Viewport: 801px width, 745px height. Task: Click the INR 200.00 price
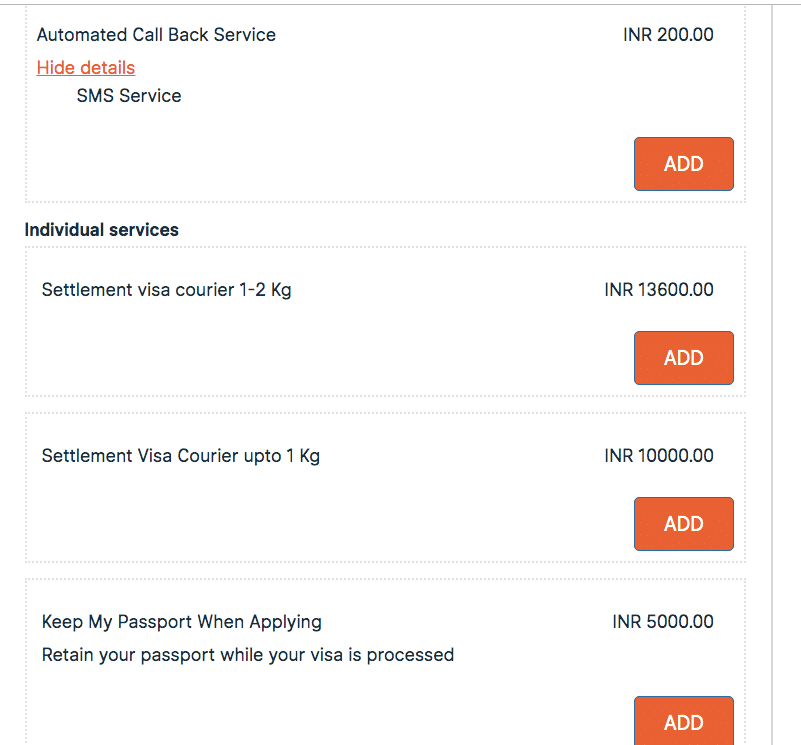click(668, 35)
